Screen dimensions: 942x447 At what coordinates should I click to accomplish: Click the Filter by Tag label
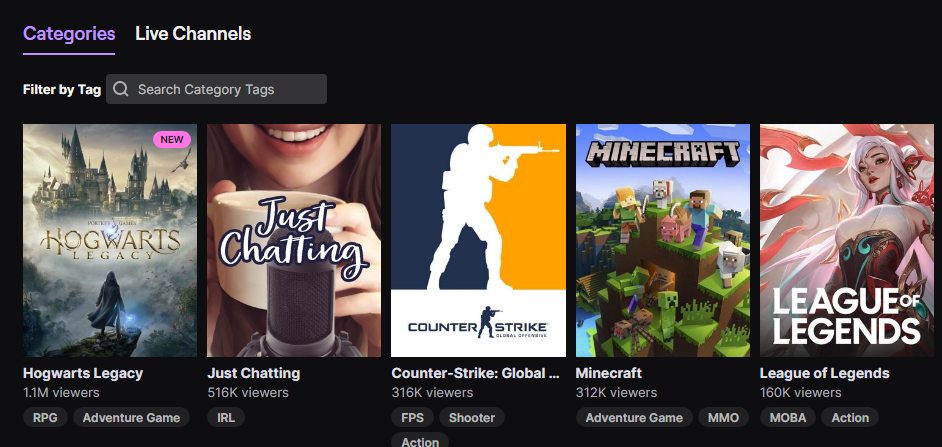point(62,90)
